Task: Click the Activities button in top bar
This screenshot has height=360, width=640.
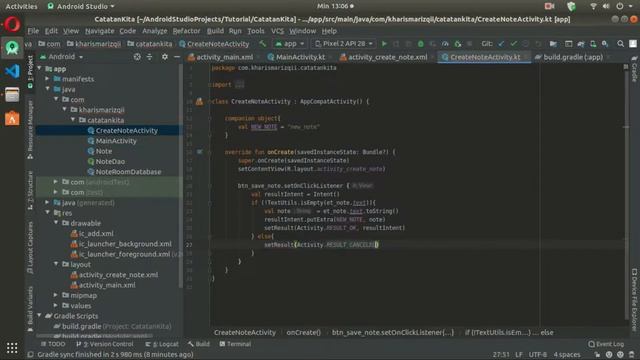Action: (21, 6)
